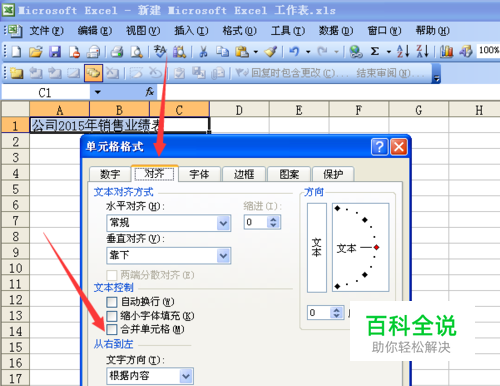
Task: Open the 帮助 Help menu
Action: 432,31
